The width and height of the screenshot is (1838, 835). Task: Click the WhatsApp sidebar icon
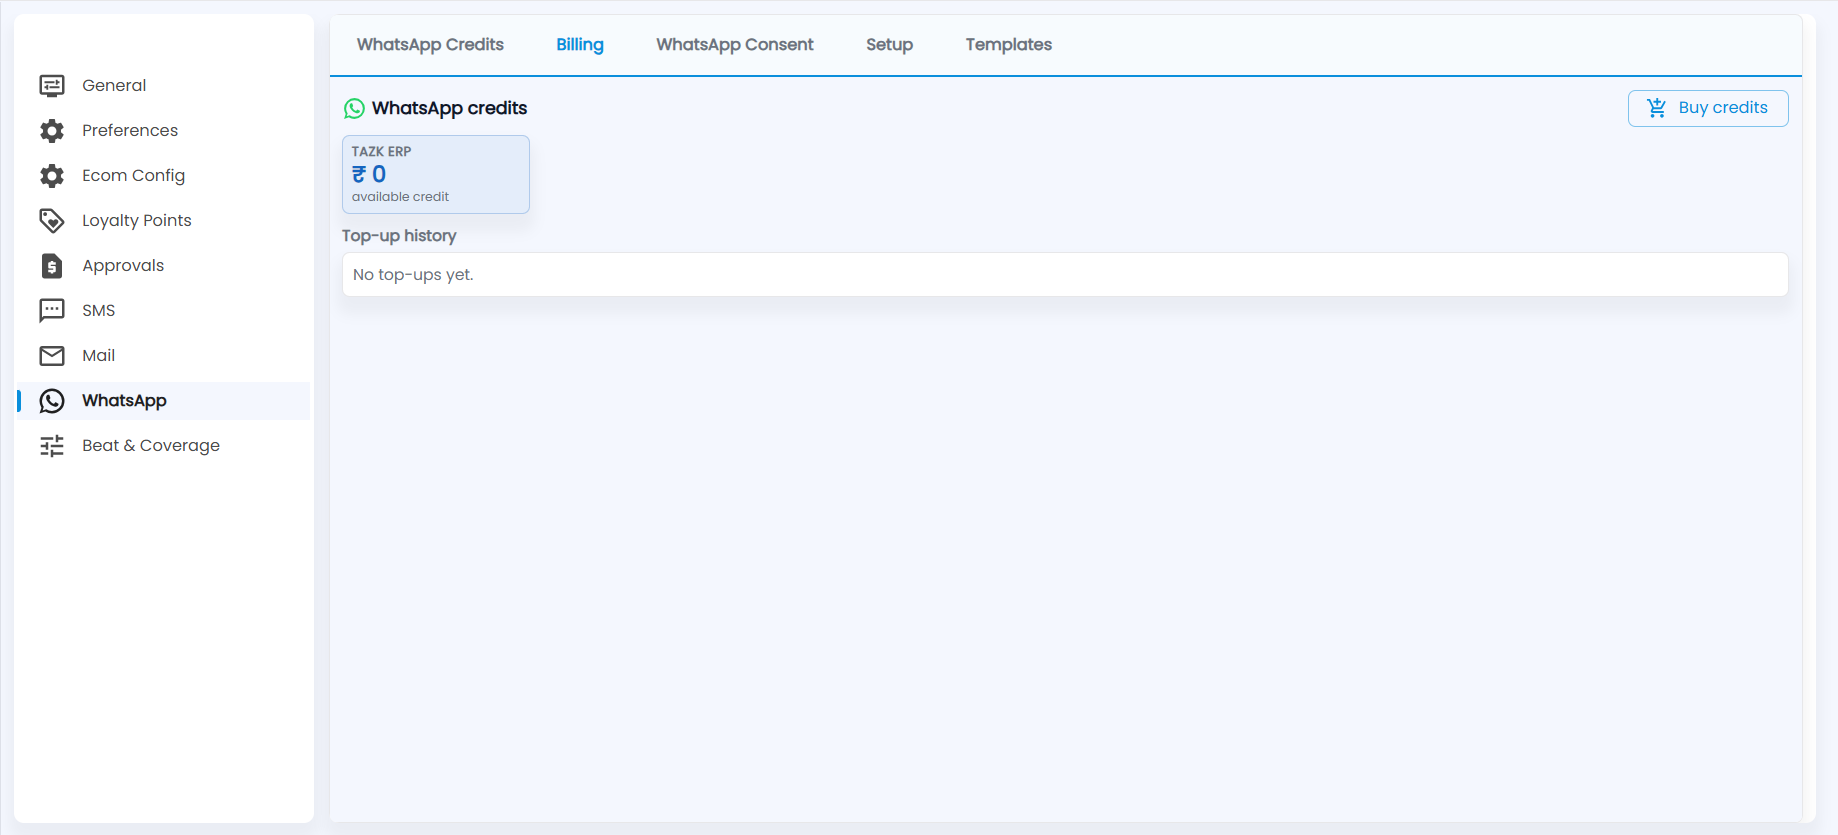tap(52, 401)
